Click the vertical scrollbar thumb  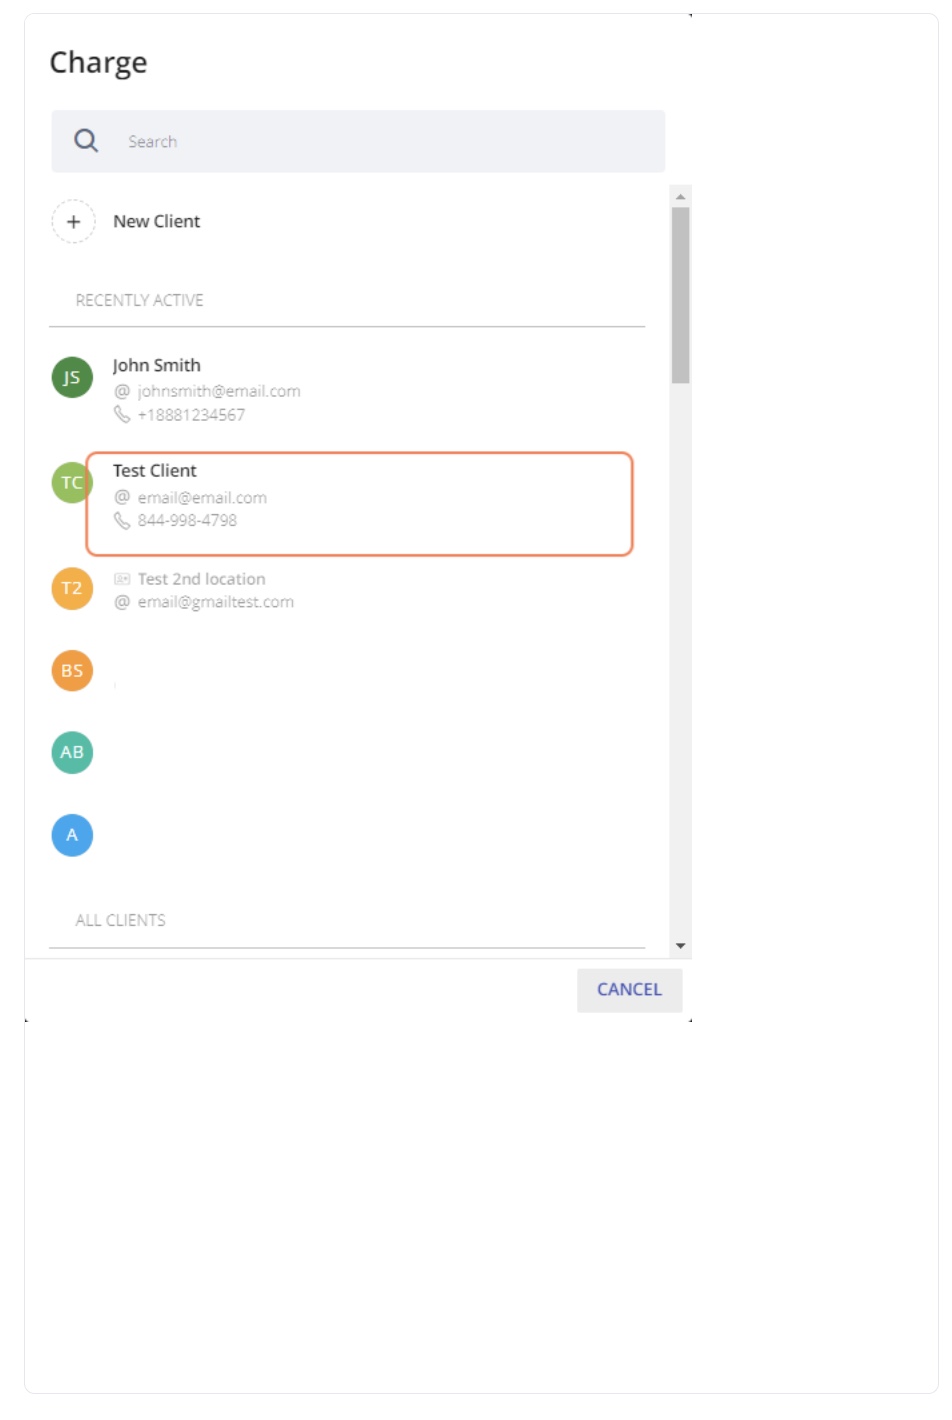(680, 295)
